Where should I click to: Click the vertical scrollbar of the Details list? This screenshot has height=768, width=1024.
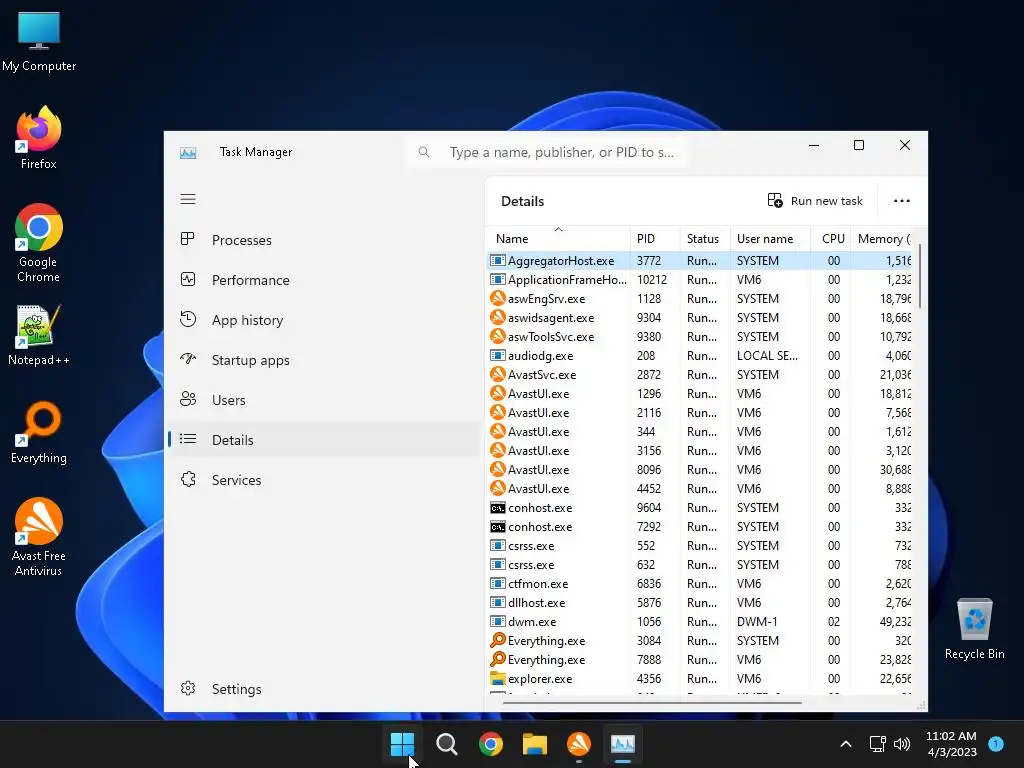[920, 276]
